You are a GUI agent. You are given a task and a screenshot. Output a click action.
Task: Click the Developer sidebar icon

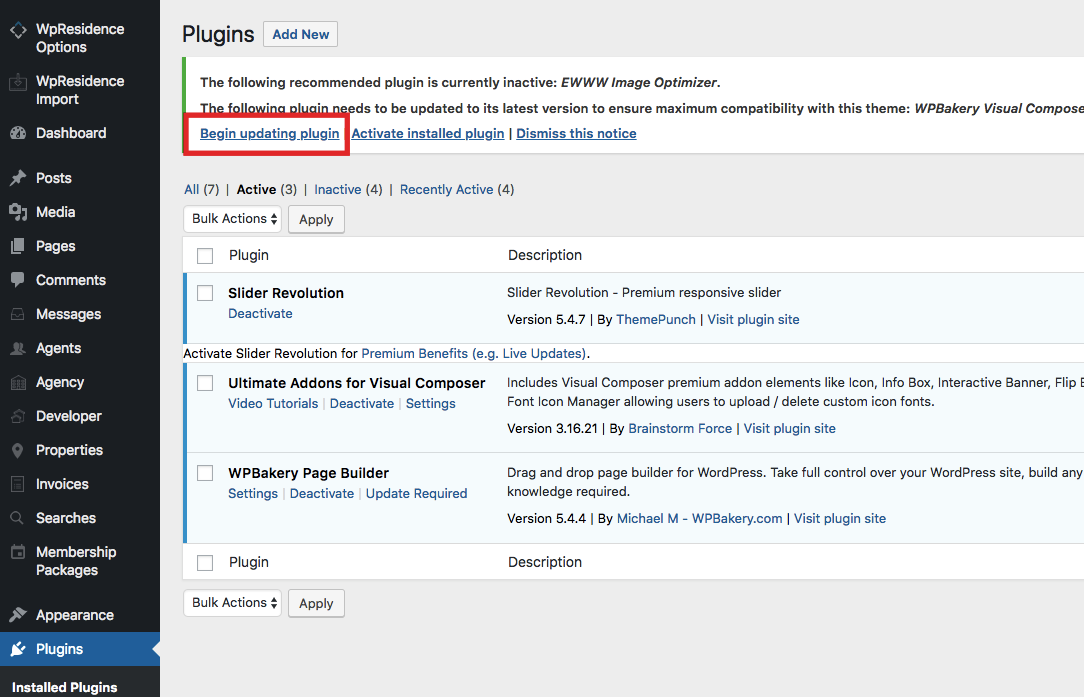point(19,416)
